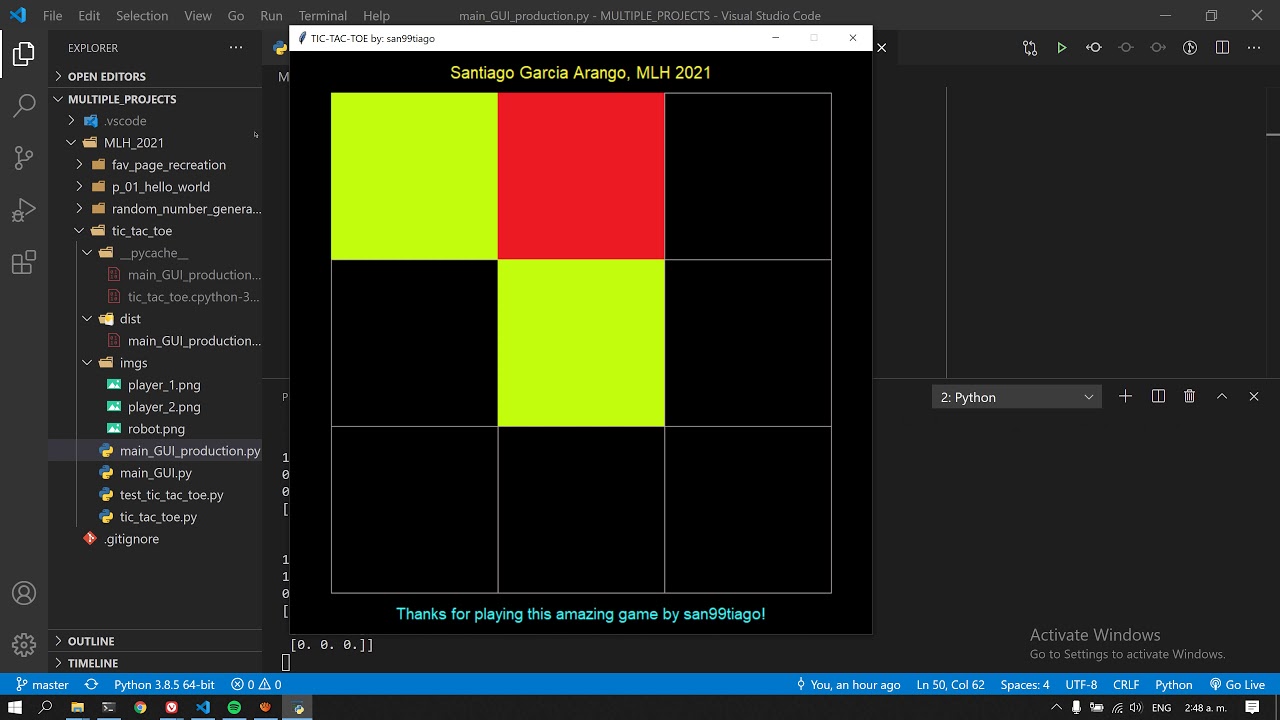This screenshot has height=720, width=1280.
Task: Expand the OPEN EDITORS section
Action: (x=155, y=76)
